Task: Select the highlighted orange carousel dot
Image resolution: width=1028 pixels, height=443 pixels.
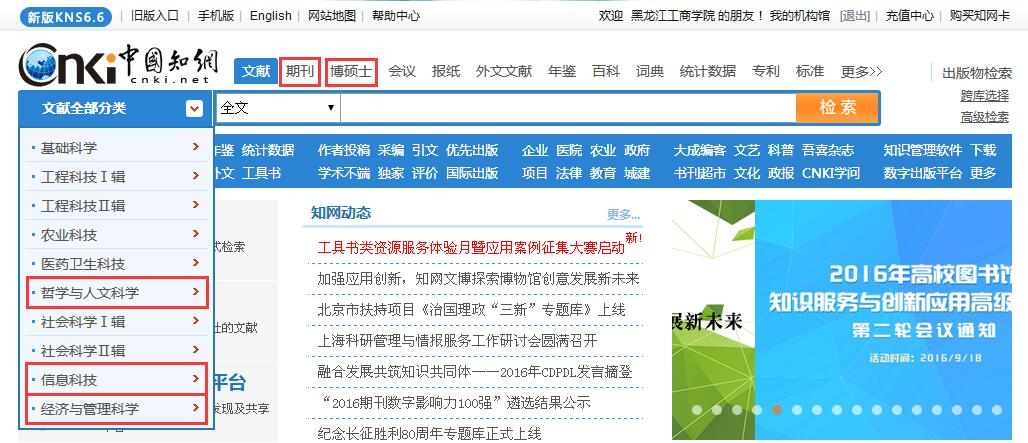Action: point(776,410)
